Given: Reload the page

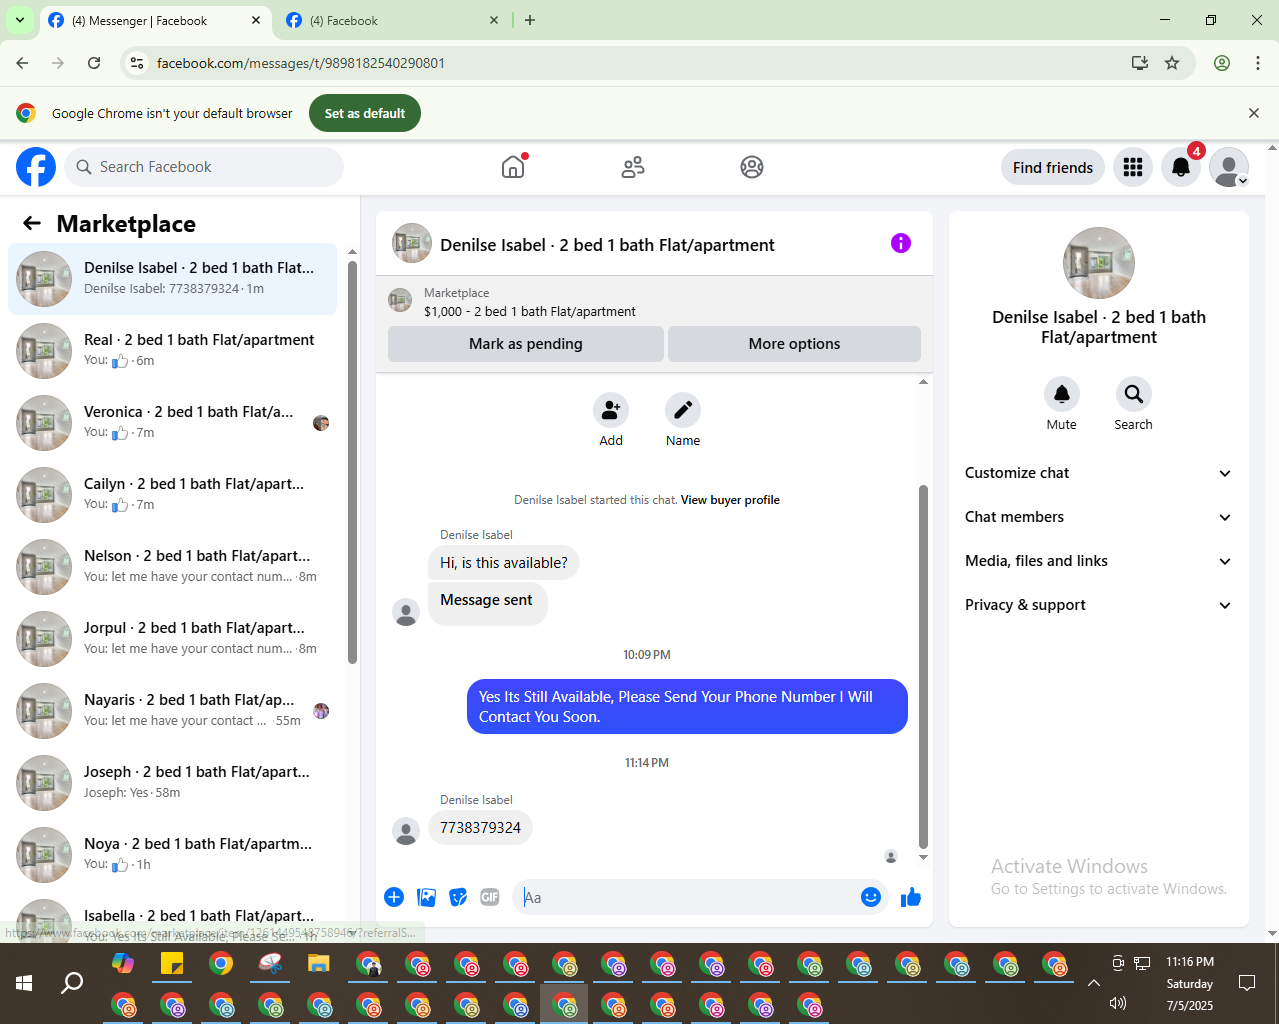Looking at the screenshot, I should click(x=94, y=63).
